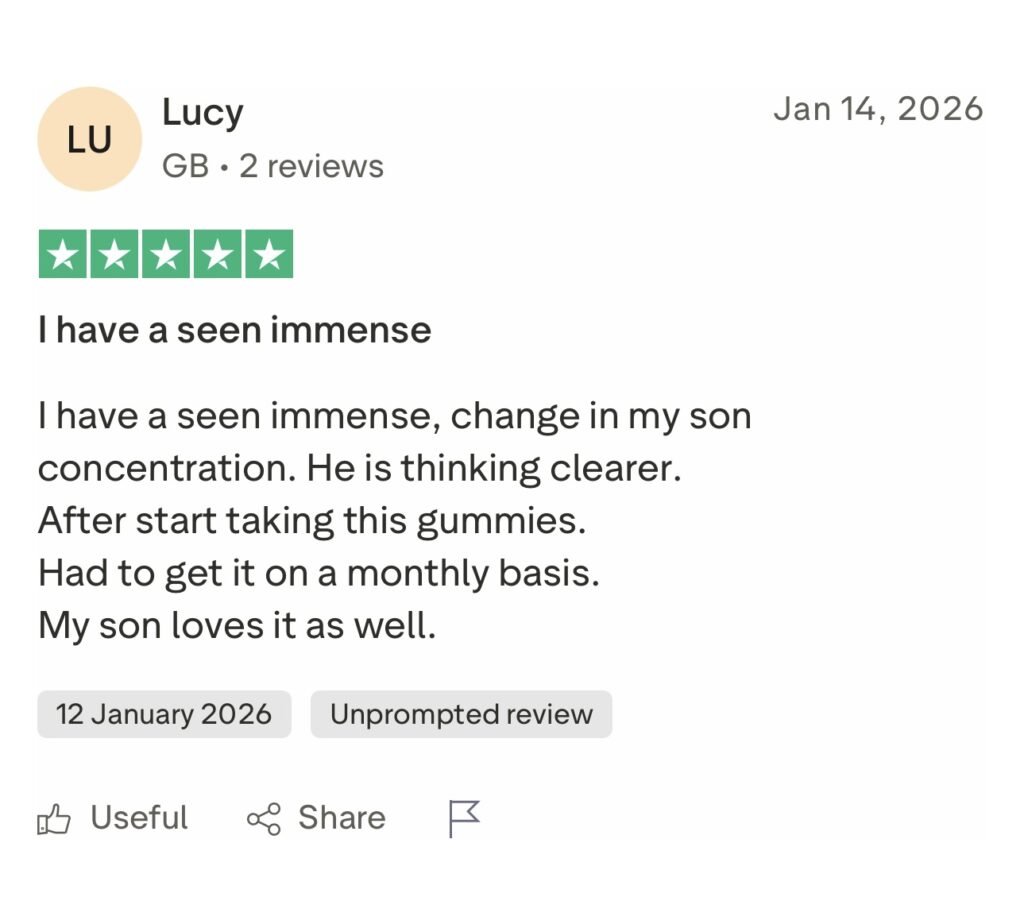Click the Jan 14, 2026 posted date
This screenshot has height=897, width=1024.
tap(878, 108)
